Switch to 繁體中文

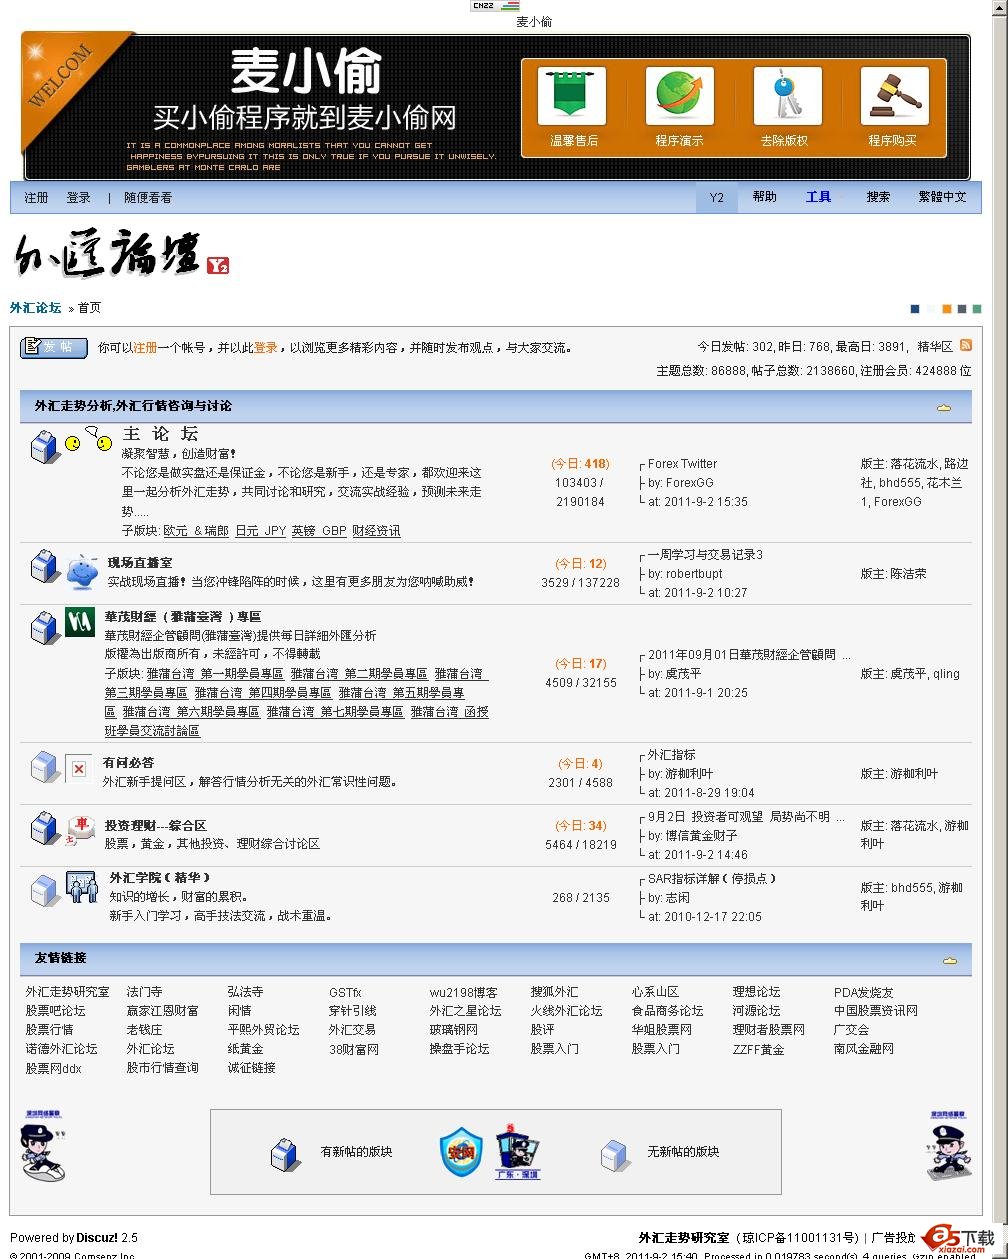coord(942,197)
